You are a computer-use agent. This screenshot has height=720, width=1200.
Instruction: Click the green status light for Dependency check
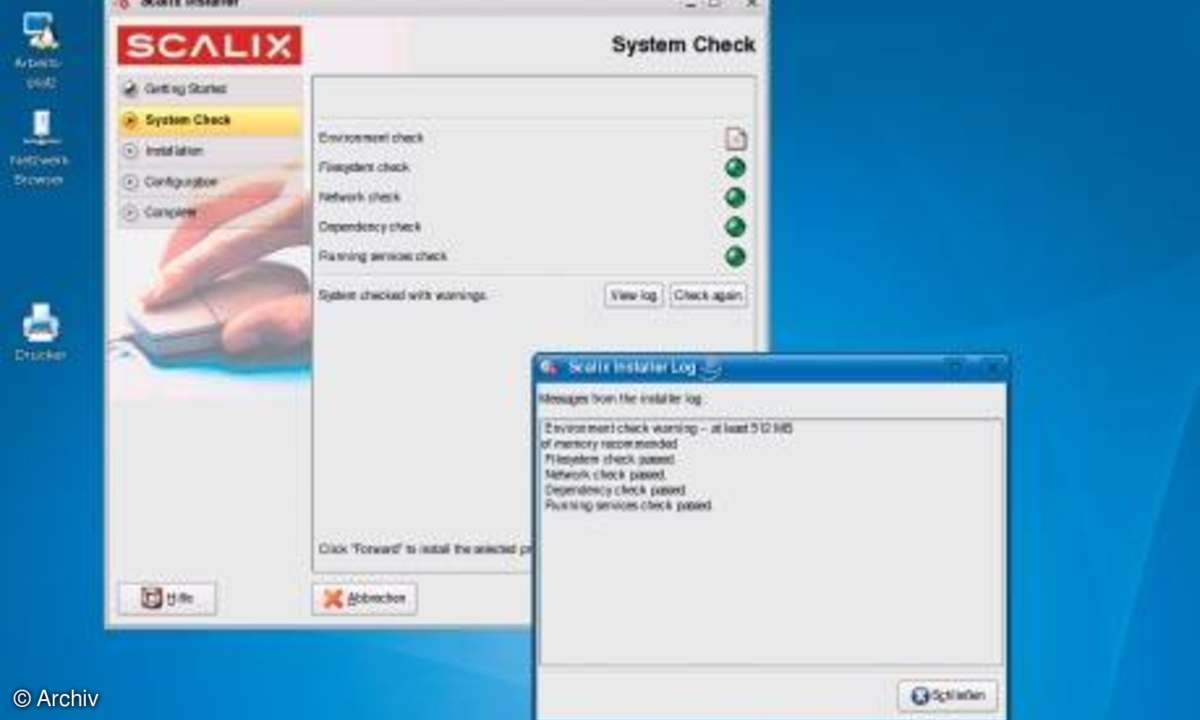tap(735, 227)
